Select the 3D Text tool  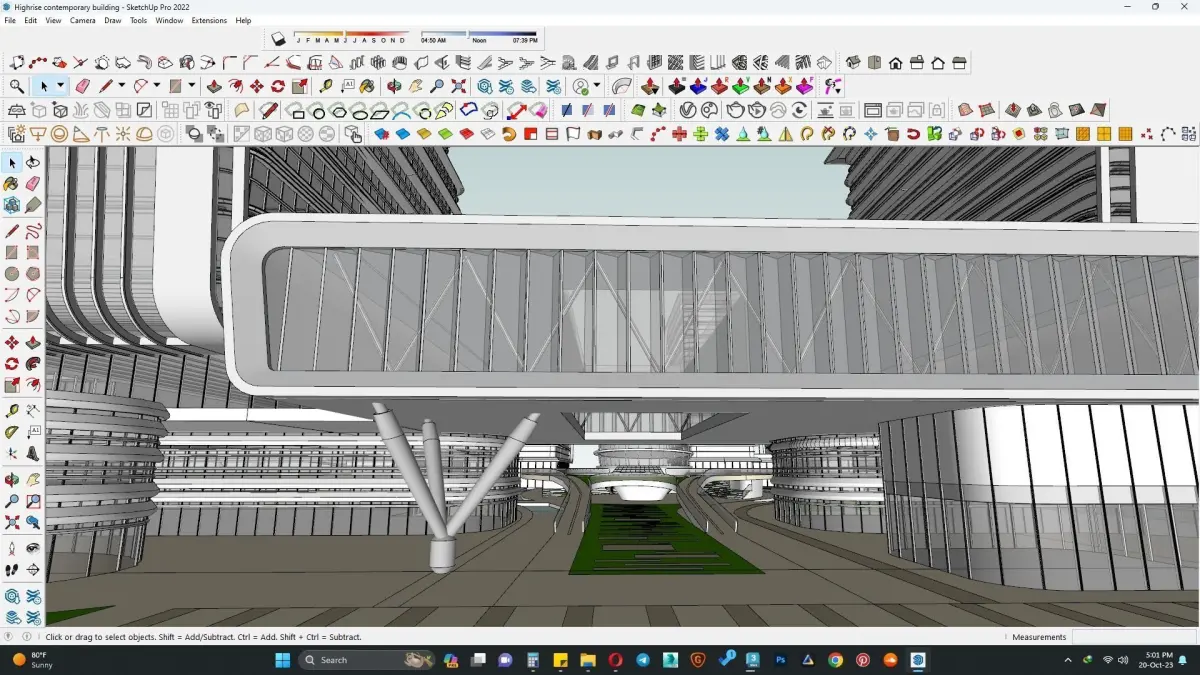tap(33, 454)
